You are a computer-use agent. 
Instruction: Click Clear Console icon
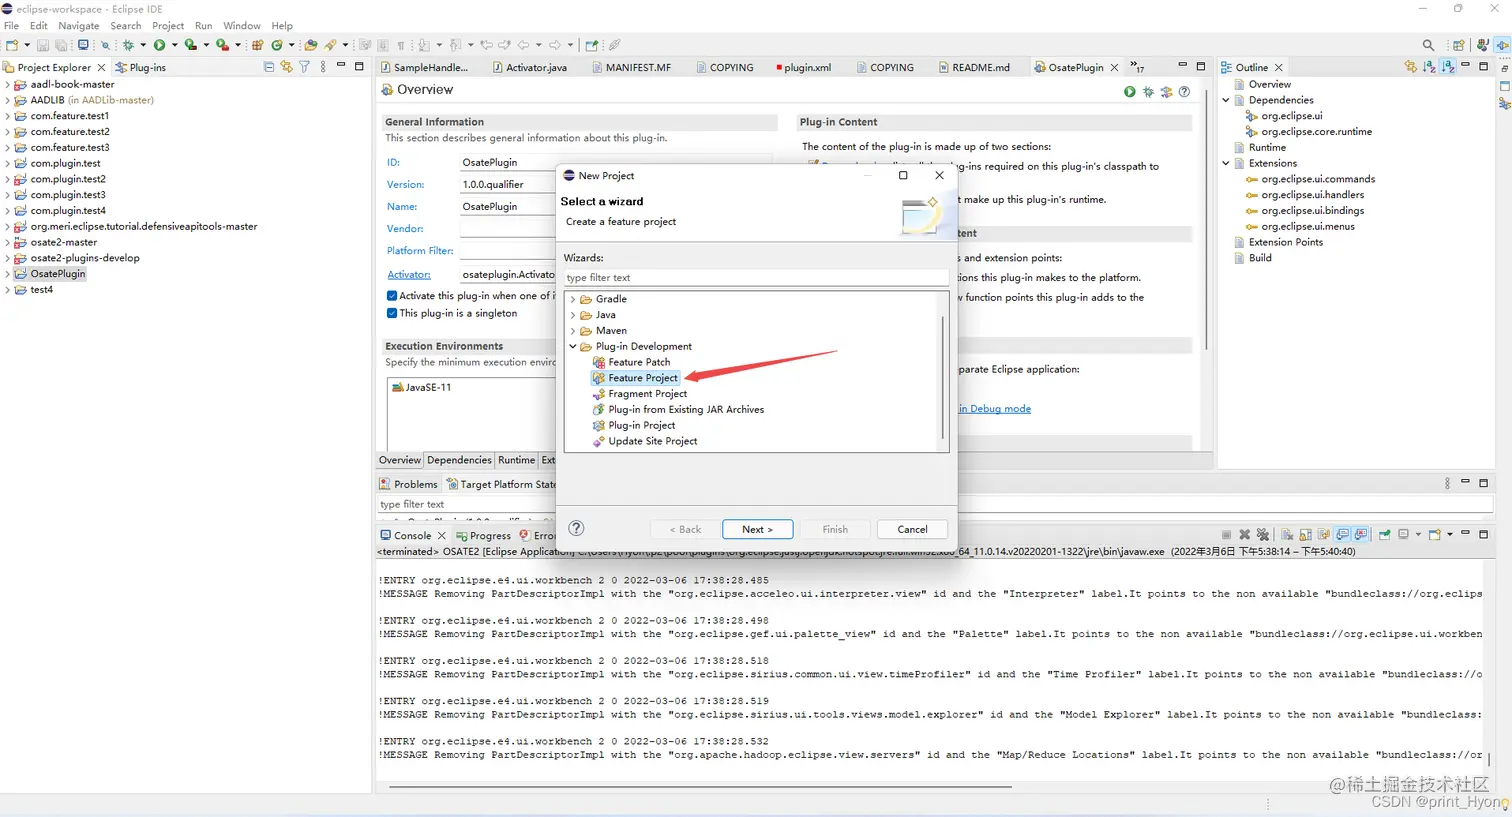1288,535
